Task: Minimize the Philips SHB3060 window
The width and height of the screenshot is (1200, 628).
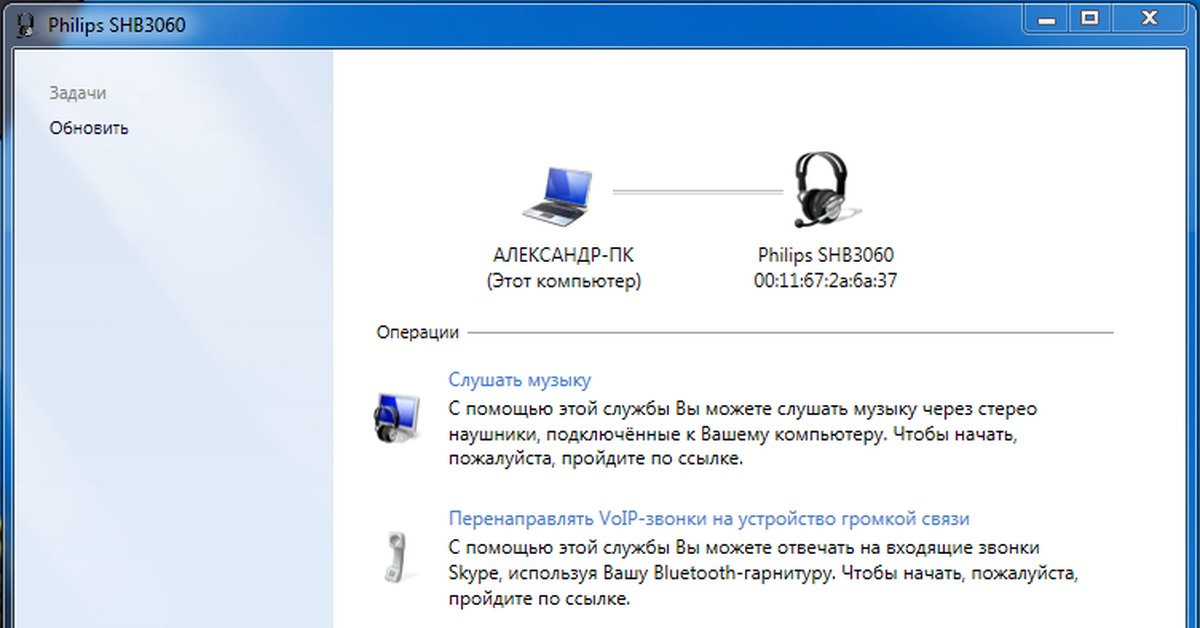Action: (x=1046, y=17)
